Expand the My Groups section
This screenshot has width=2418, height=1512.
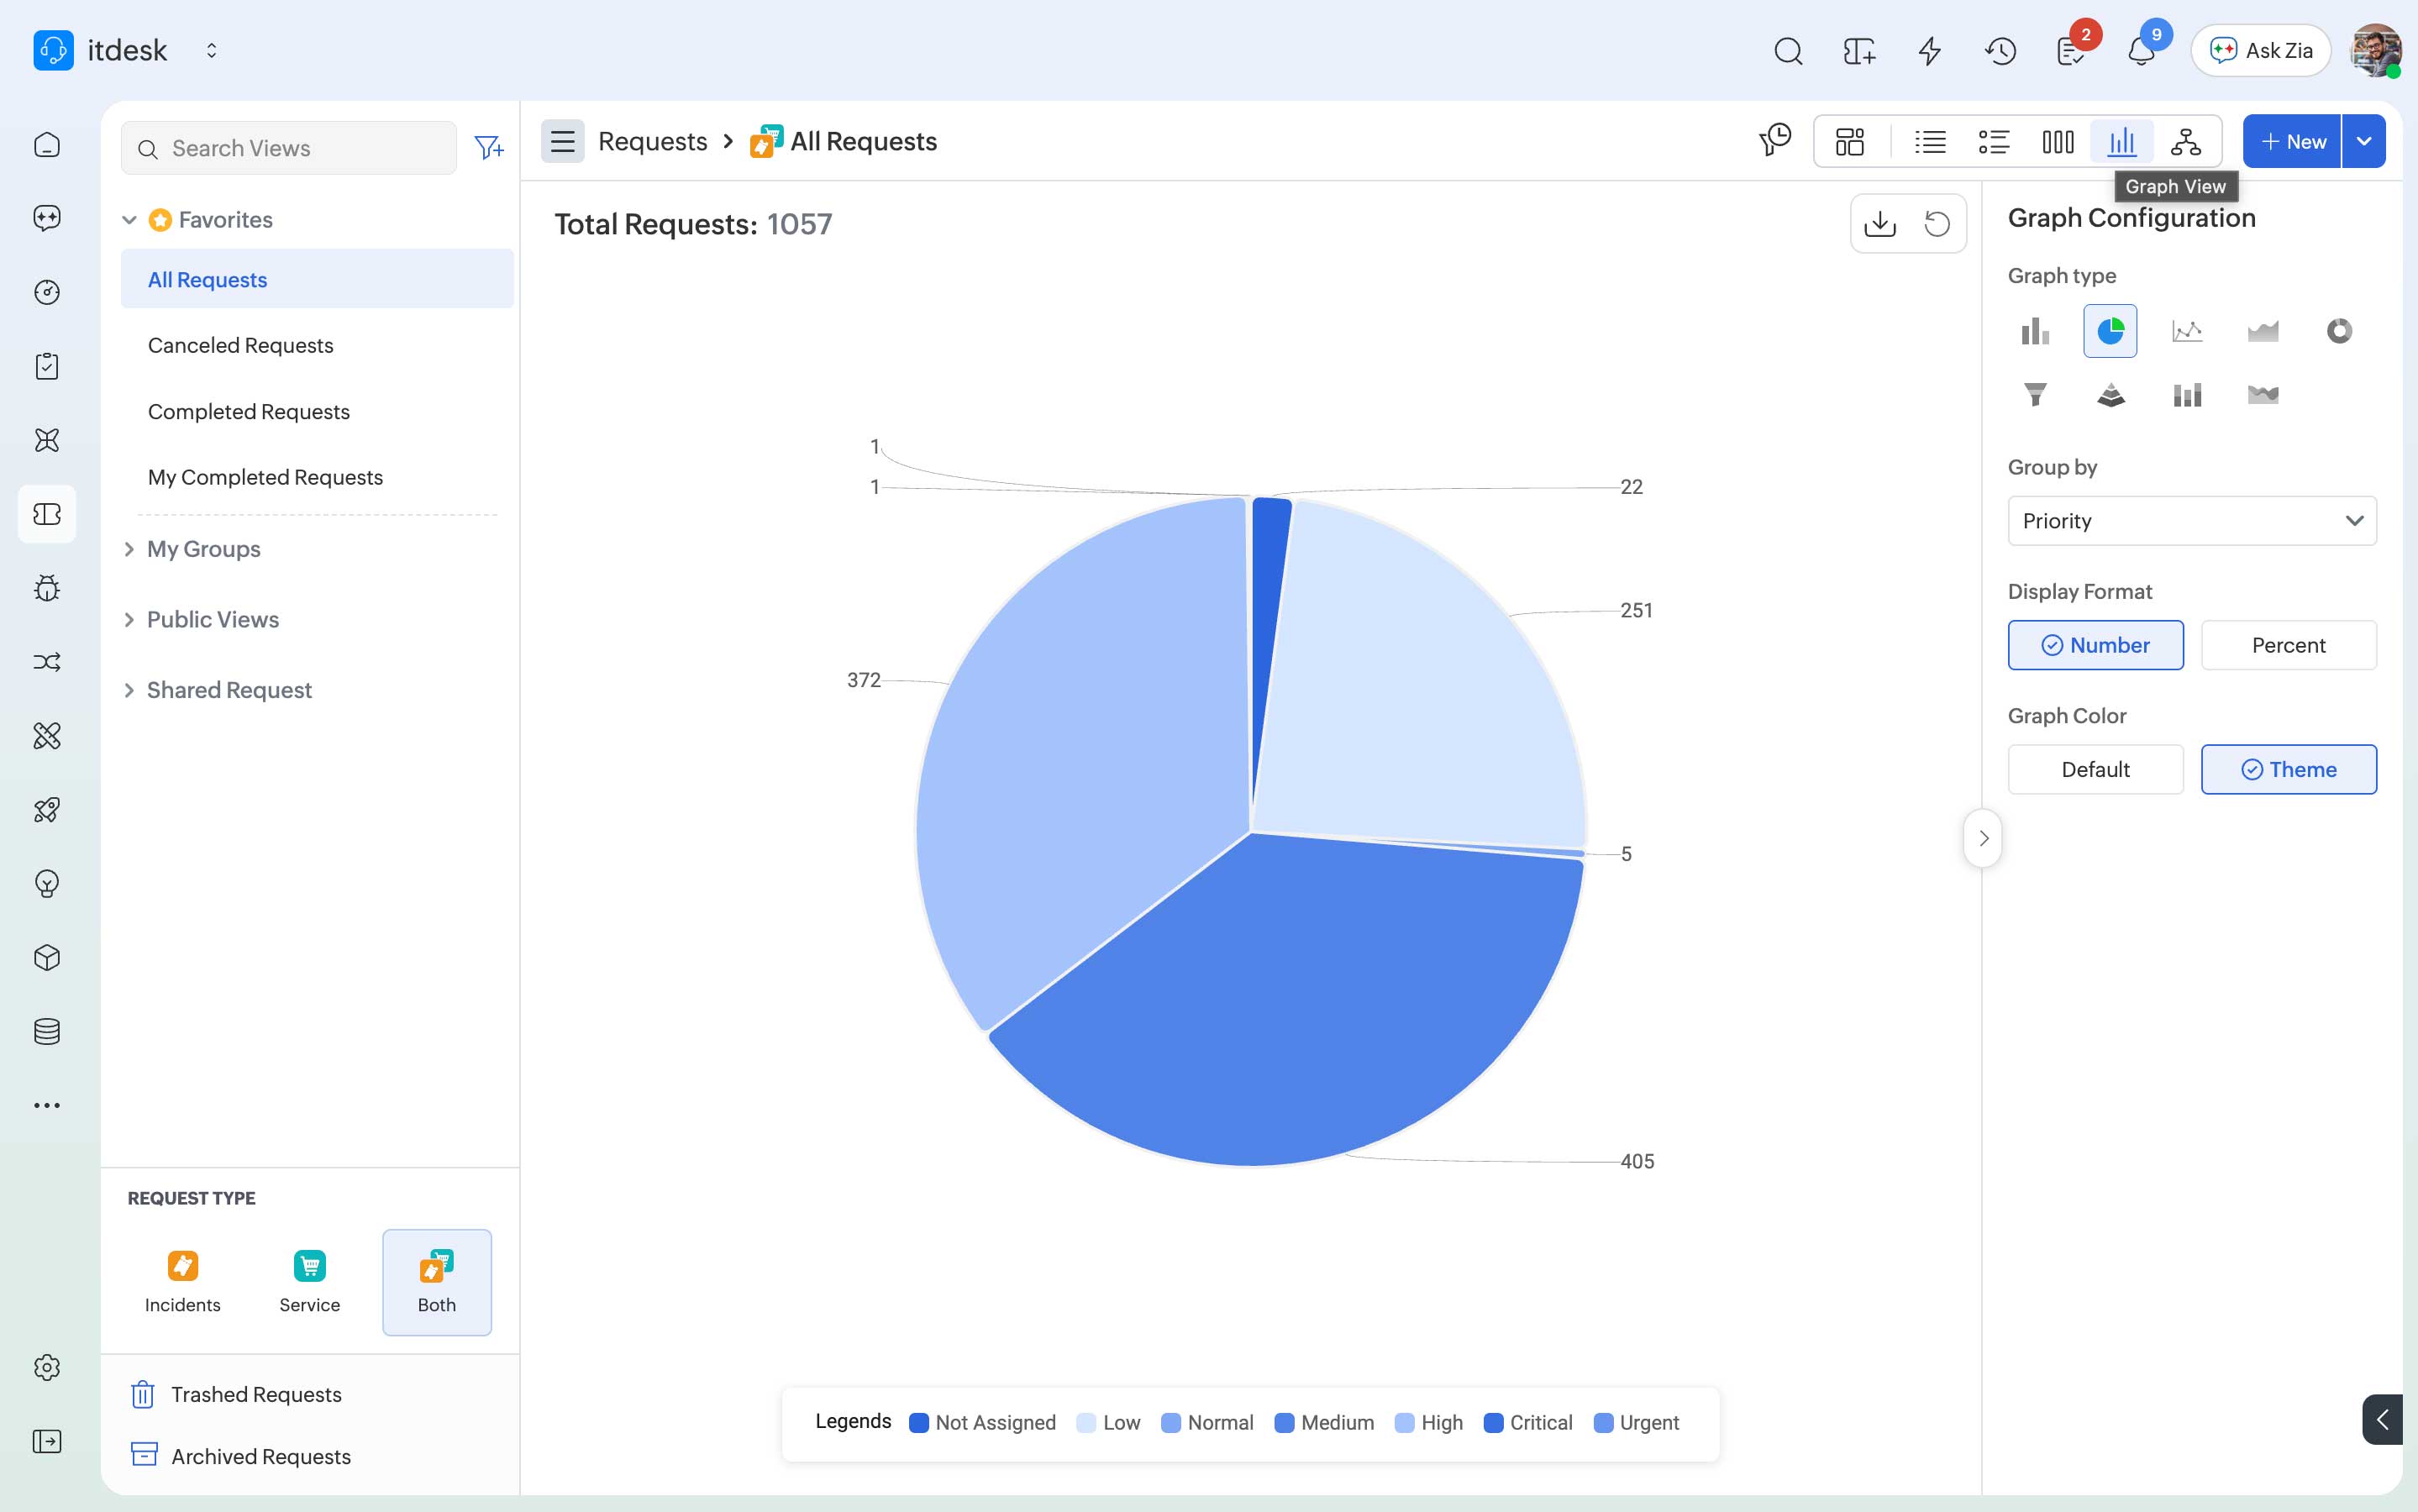(x=129, y=549)
